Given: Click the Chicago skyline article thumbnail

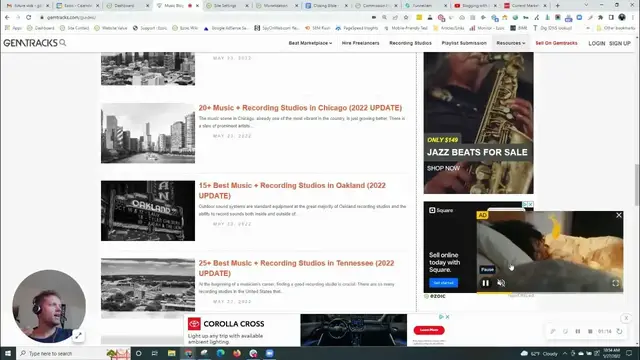Looking at the screenshot, I should tap(148, 133).
